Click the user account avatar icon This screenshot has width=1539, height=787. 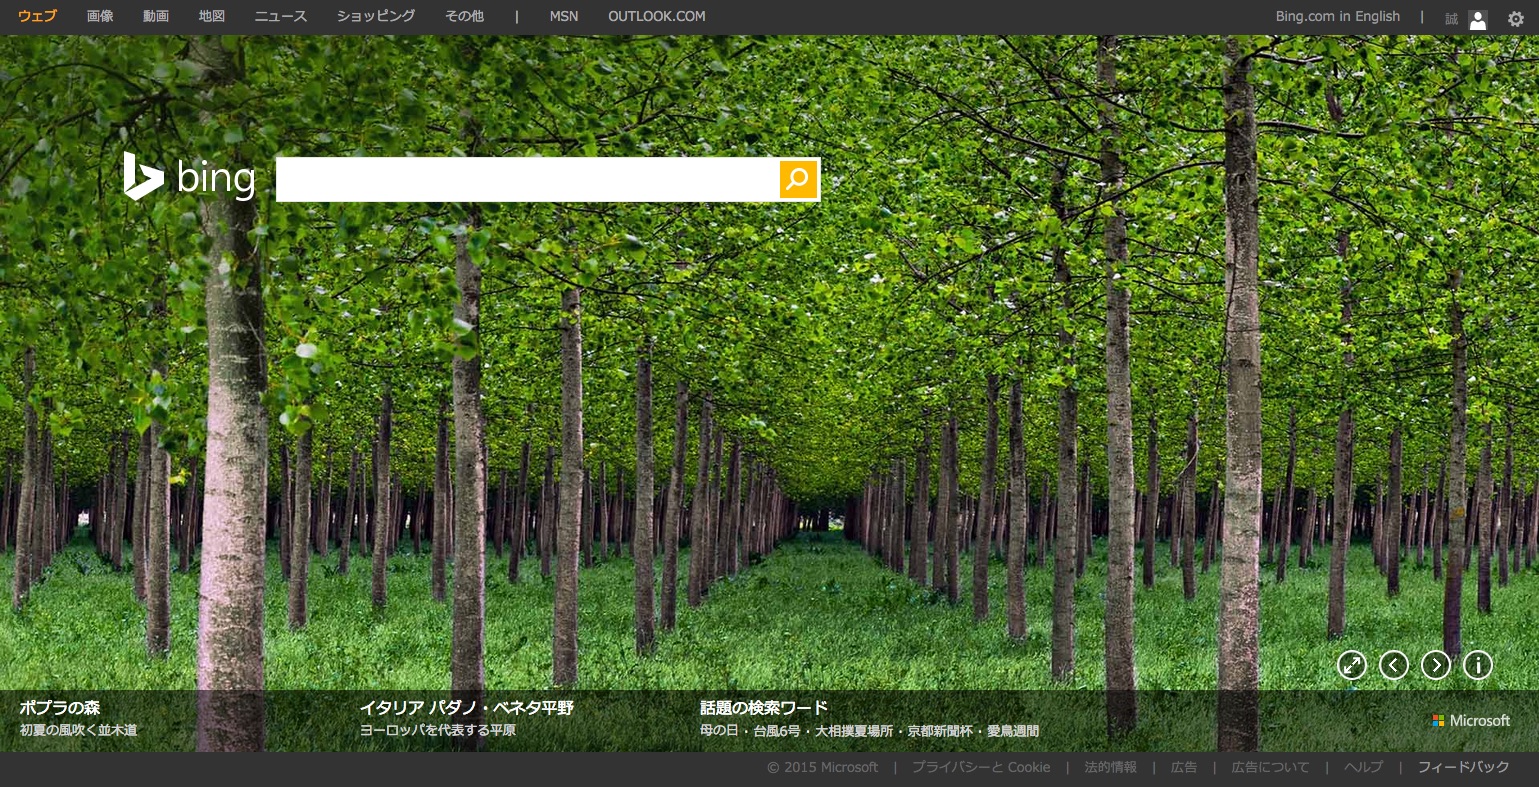pos(1477,19)
